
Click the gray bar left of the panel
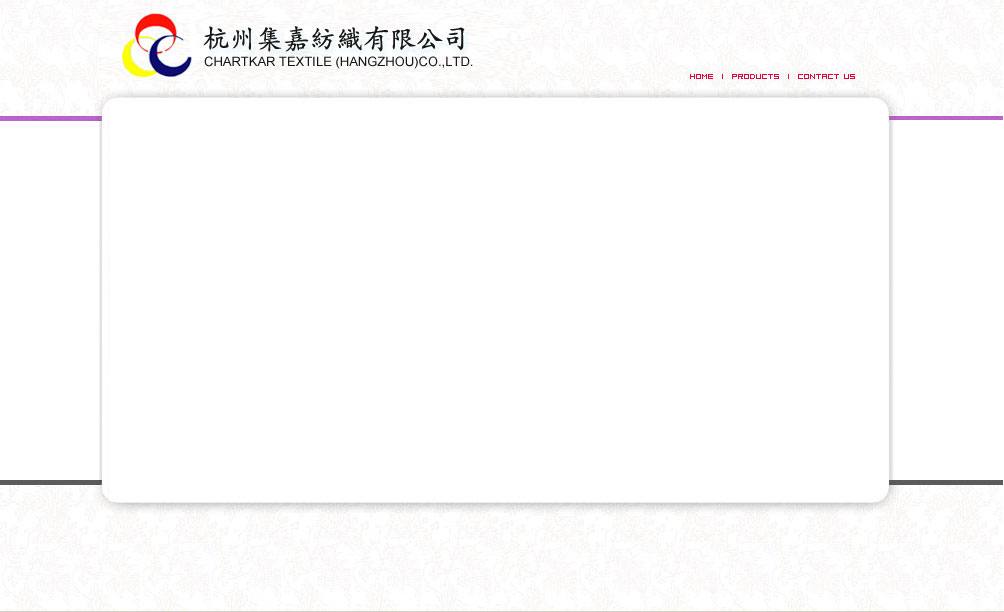[50, 482]
